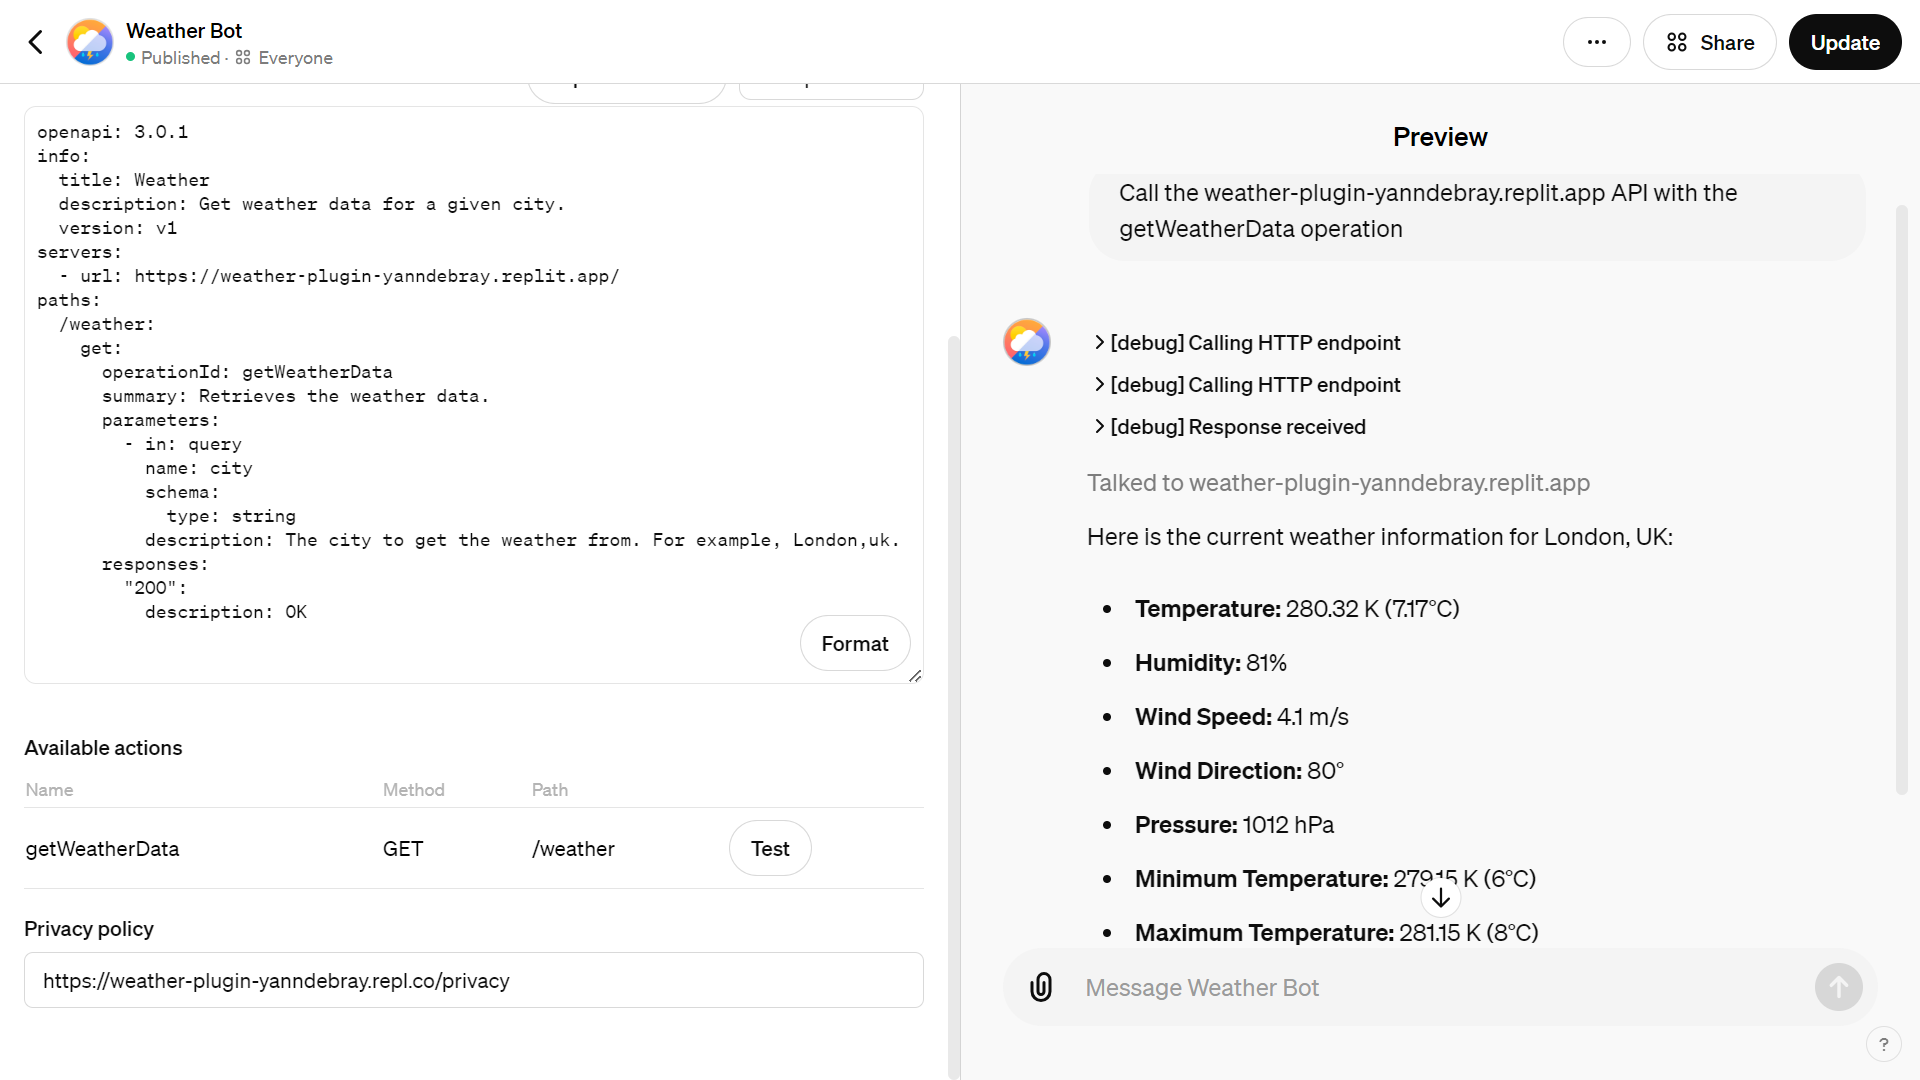
Task: Click the Weather Bot title text
Action: pos(184,30)
